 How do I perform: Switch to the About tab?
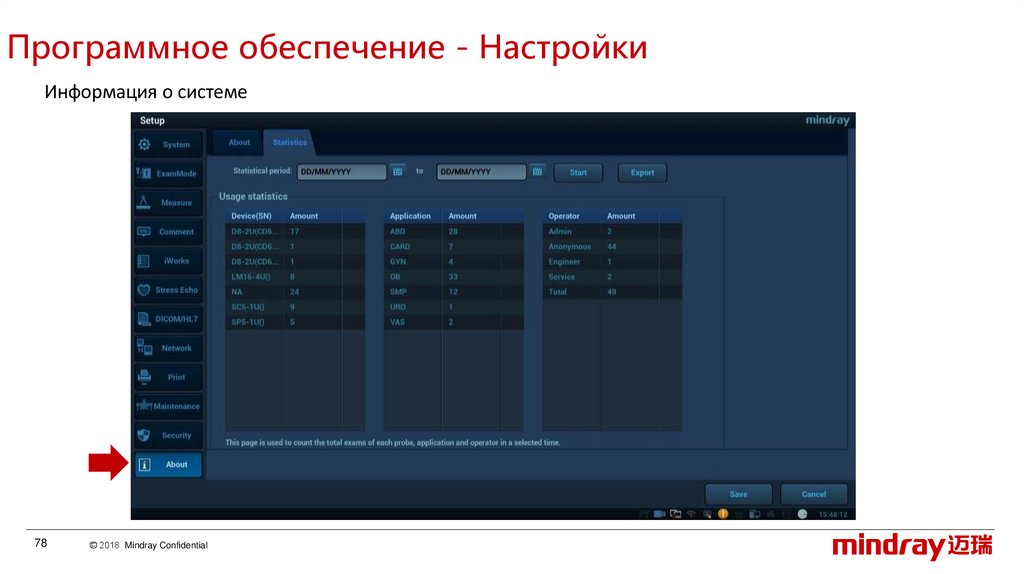pos(239,142)
